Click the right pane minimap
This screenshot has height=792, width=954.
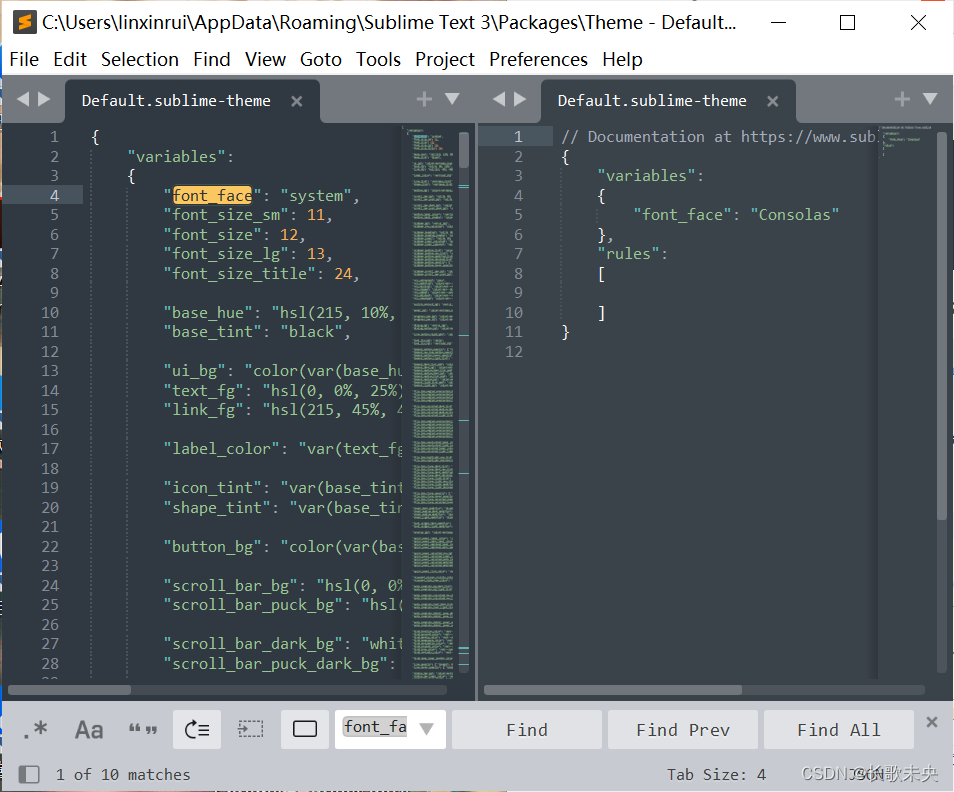[x=906, y=401]
